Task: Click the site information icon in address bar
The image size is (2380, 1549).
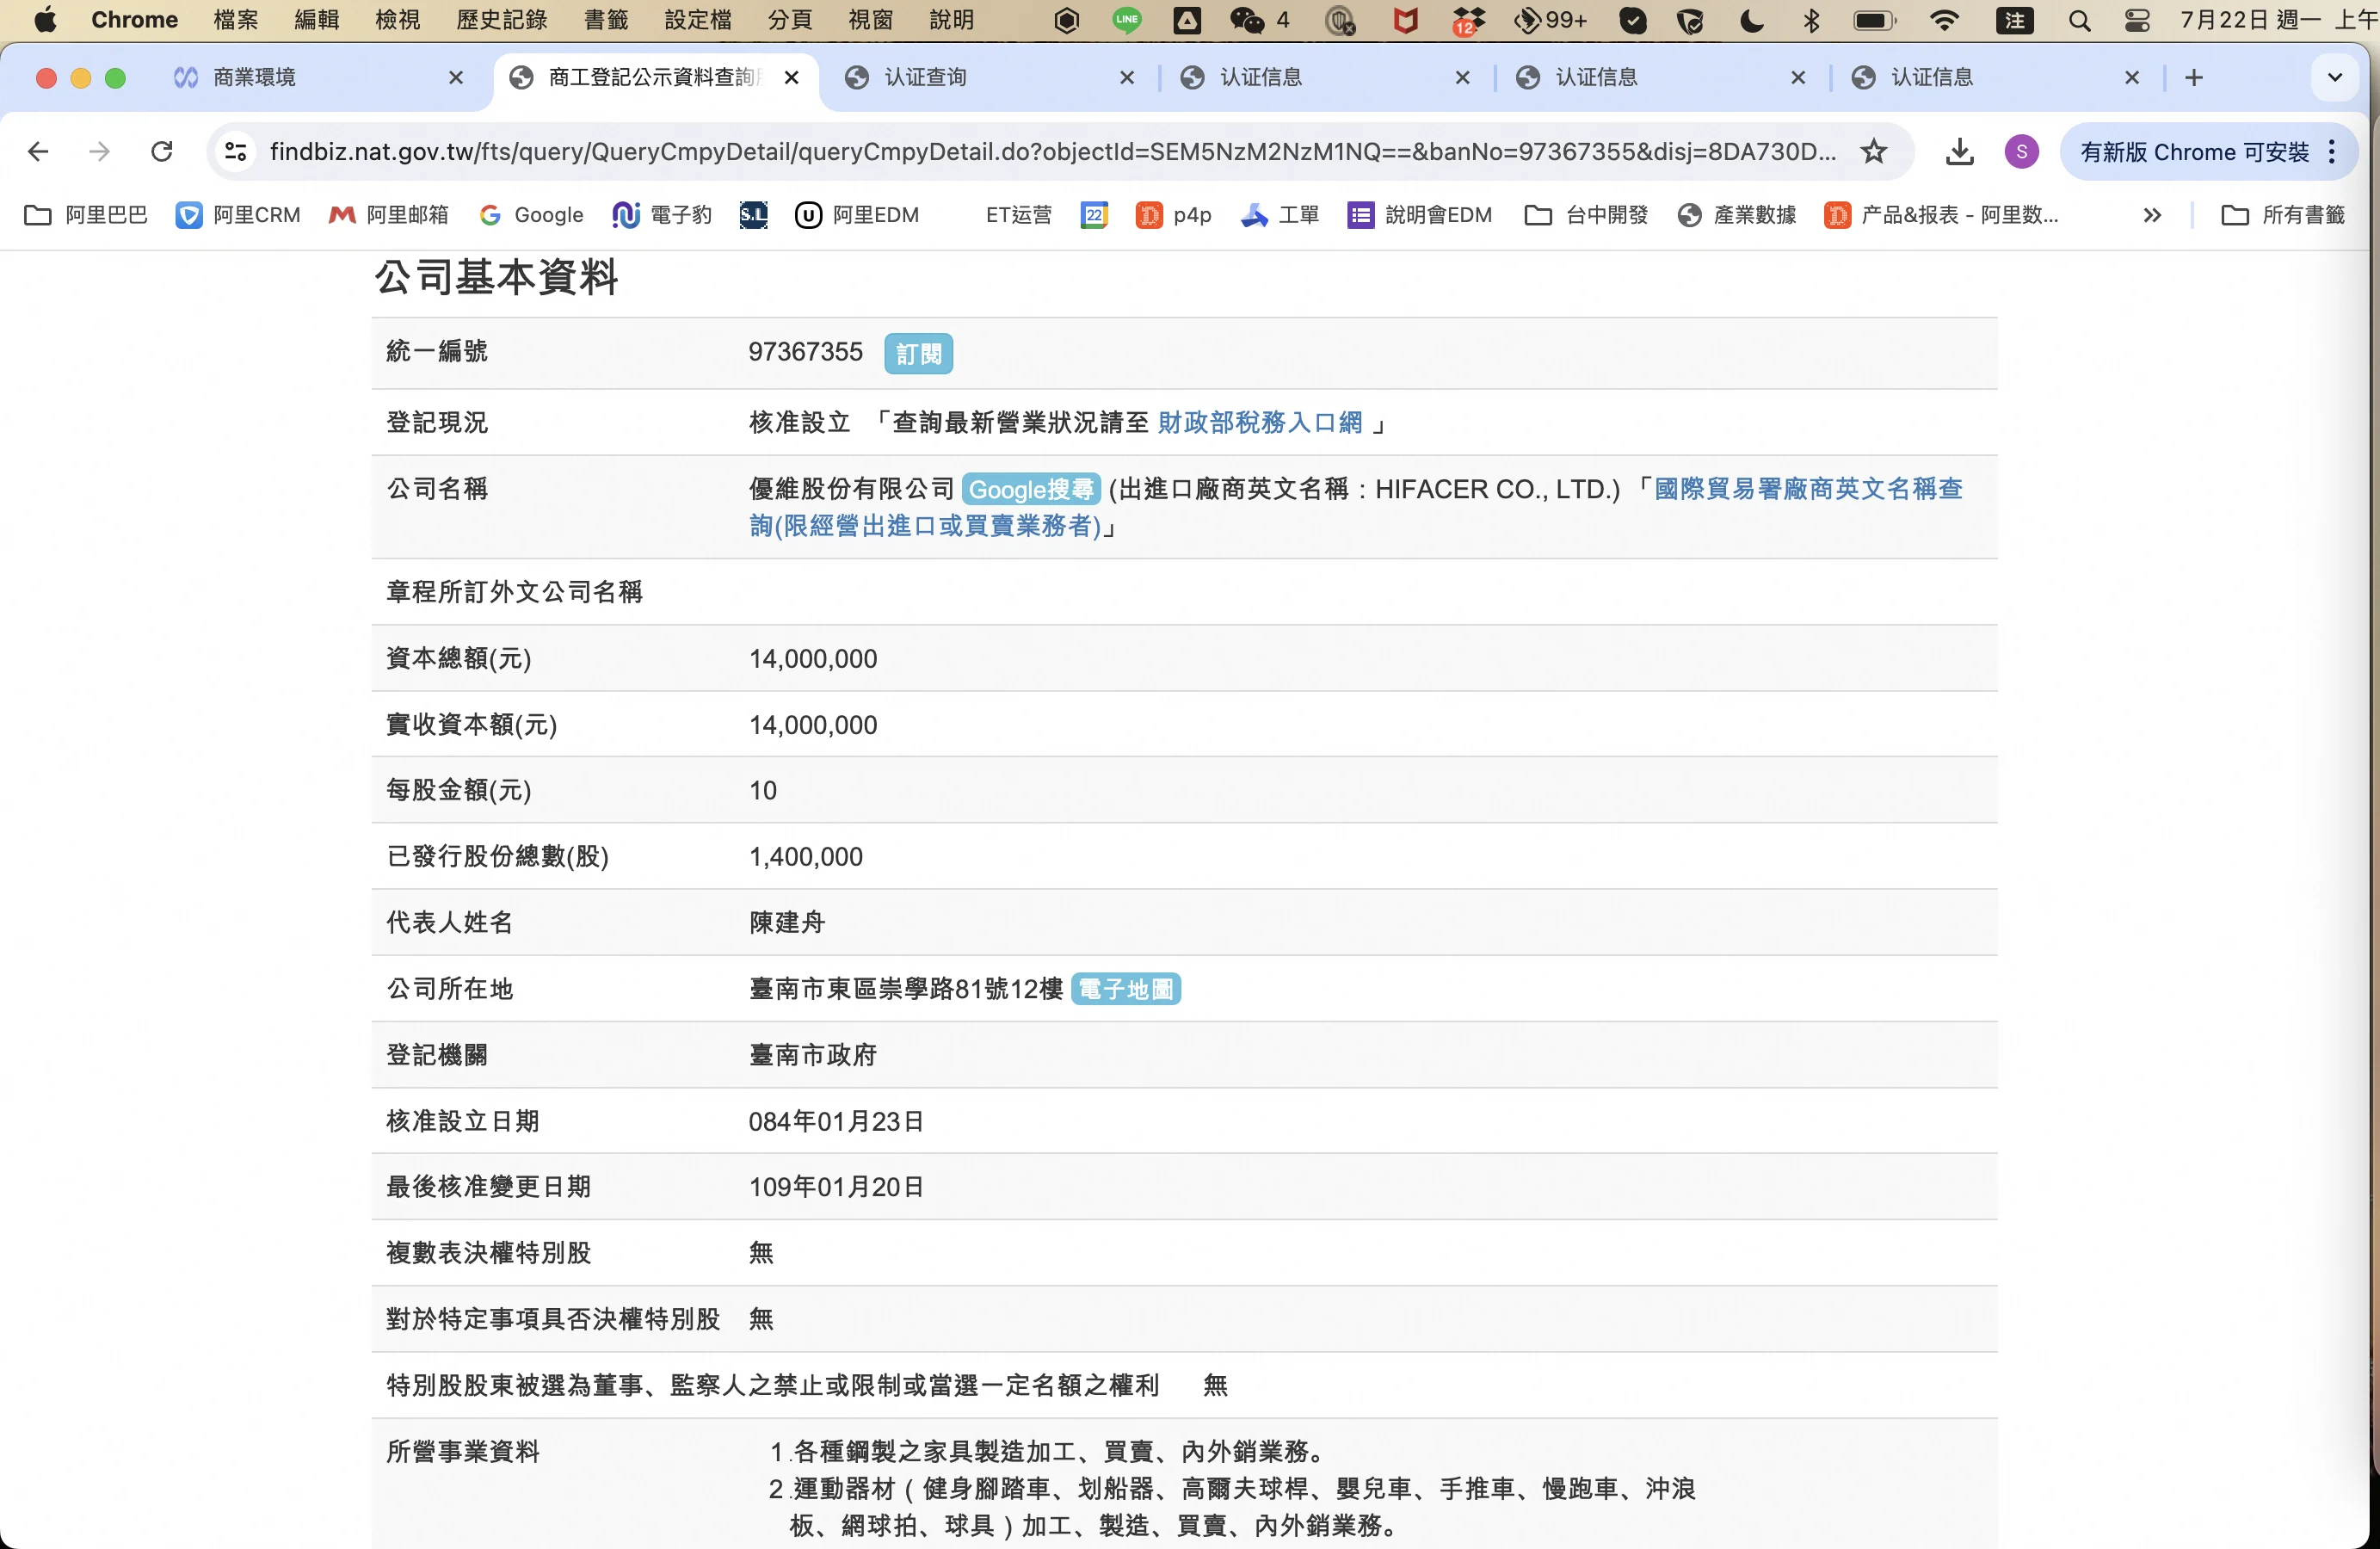Action: pos(236,151)
